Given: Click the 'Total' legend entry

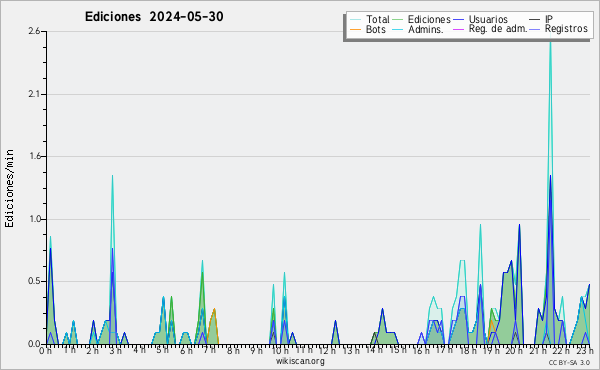Looking at the screenshot, I should click(x=377, y=19).
